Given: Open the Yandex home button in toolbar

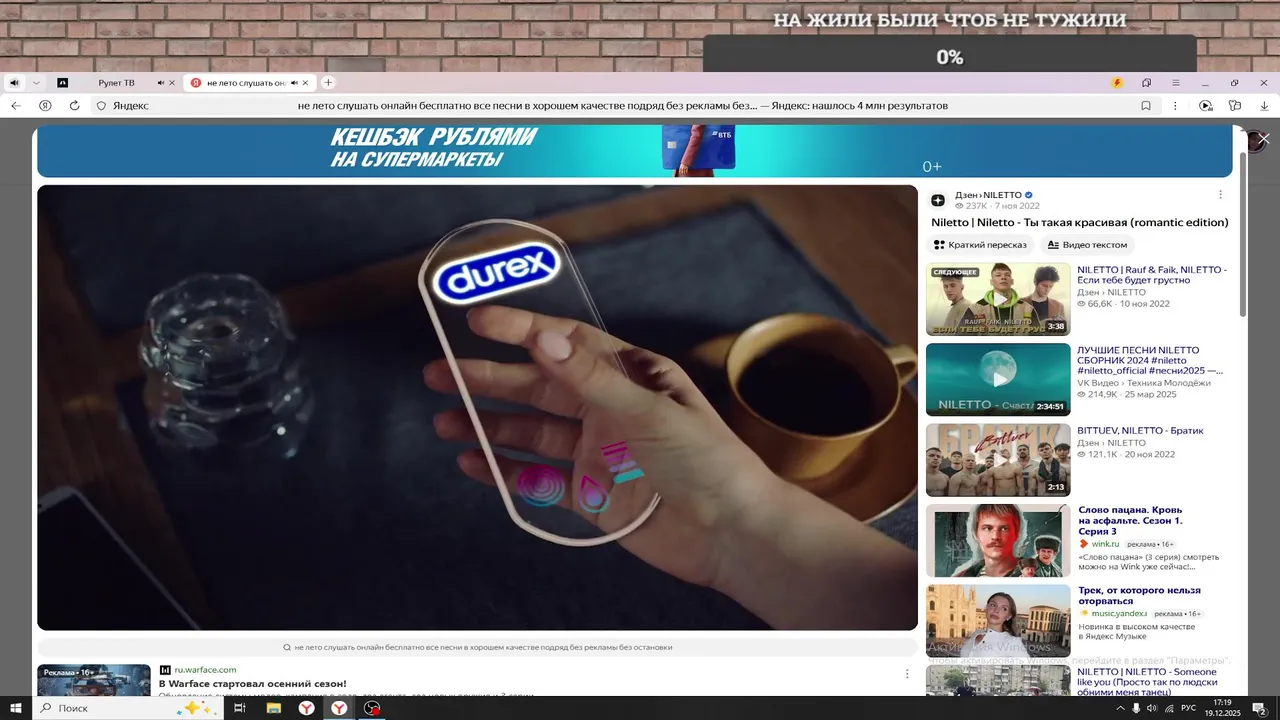Looking at the screenshot, I should click(x=45, y=105).
